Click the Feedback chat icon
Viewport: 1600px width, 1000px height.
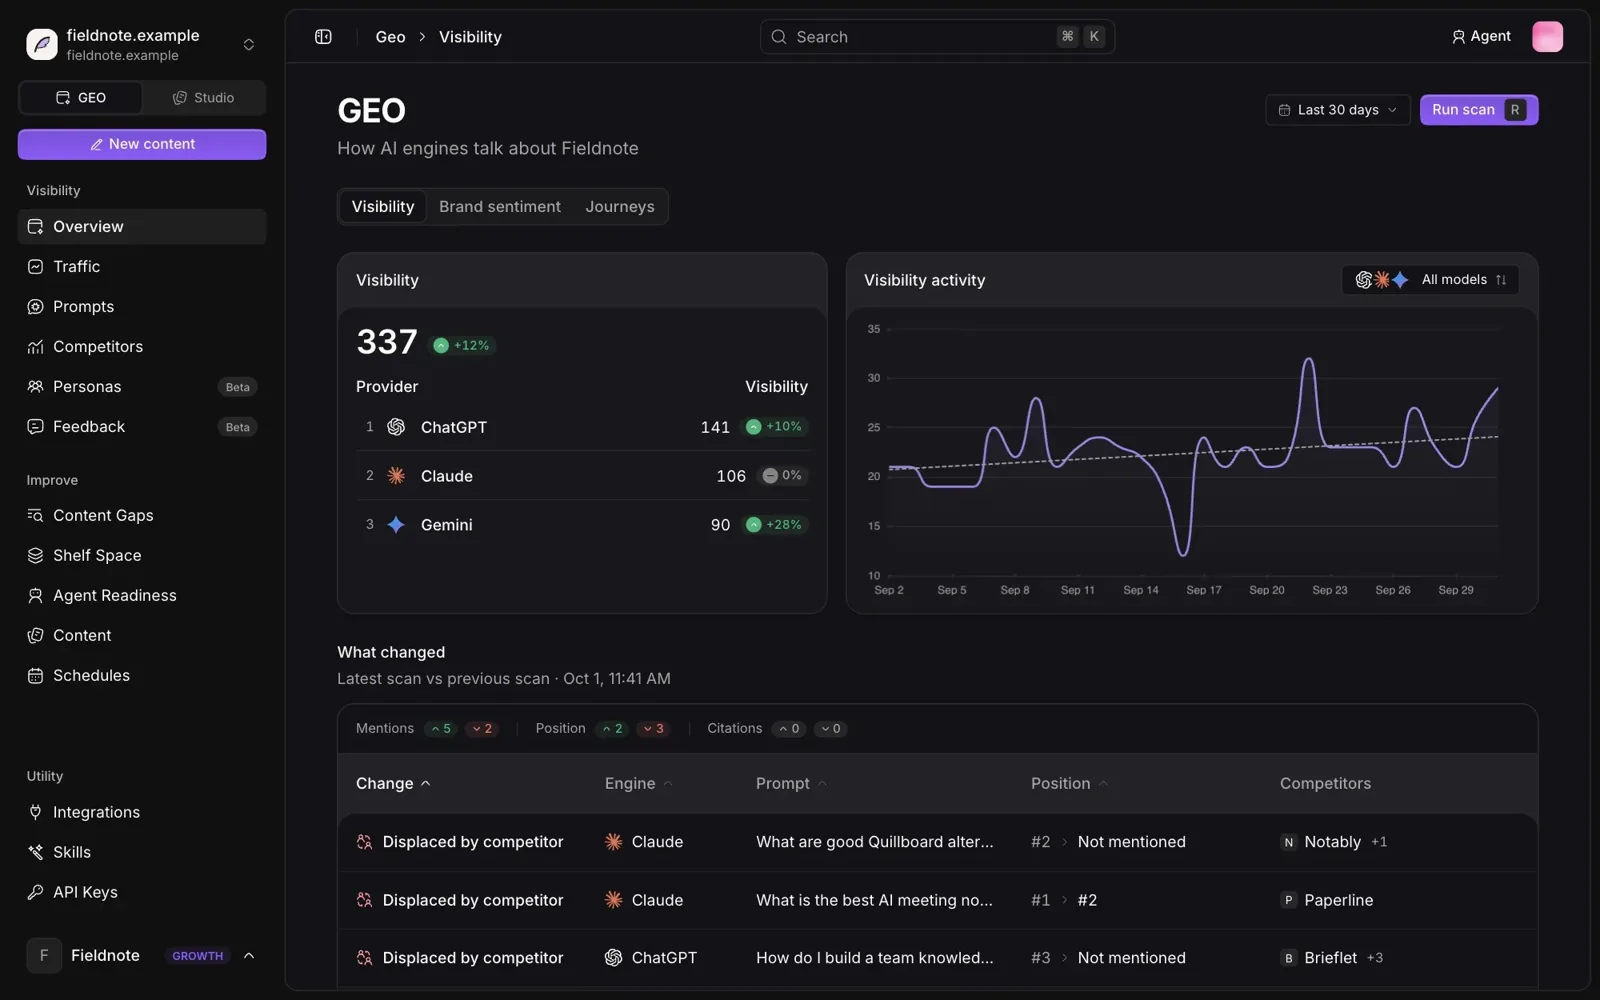click(35, 427)
